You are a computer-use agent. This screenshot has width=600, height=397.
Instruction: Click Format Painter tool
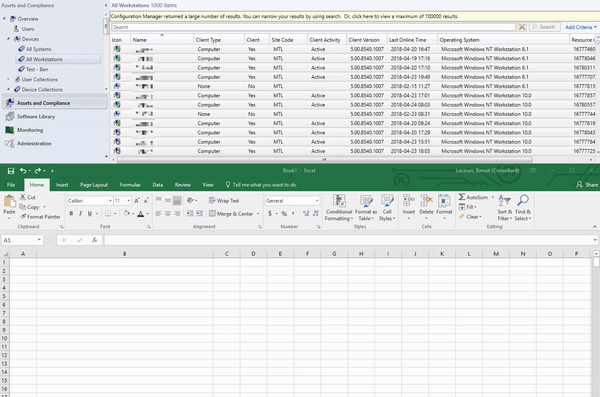point(40,217)
